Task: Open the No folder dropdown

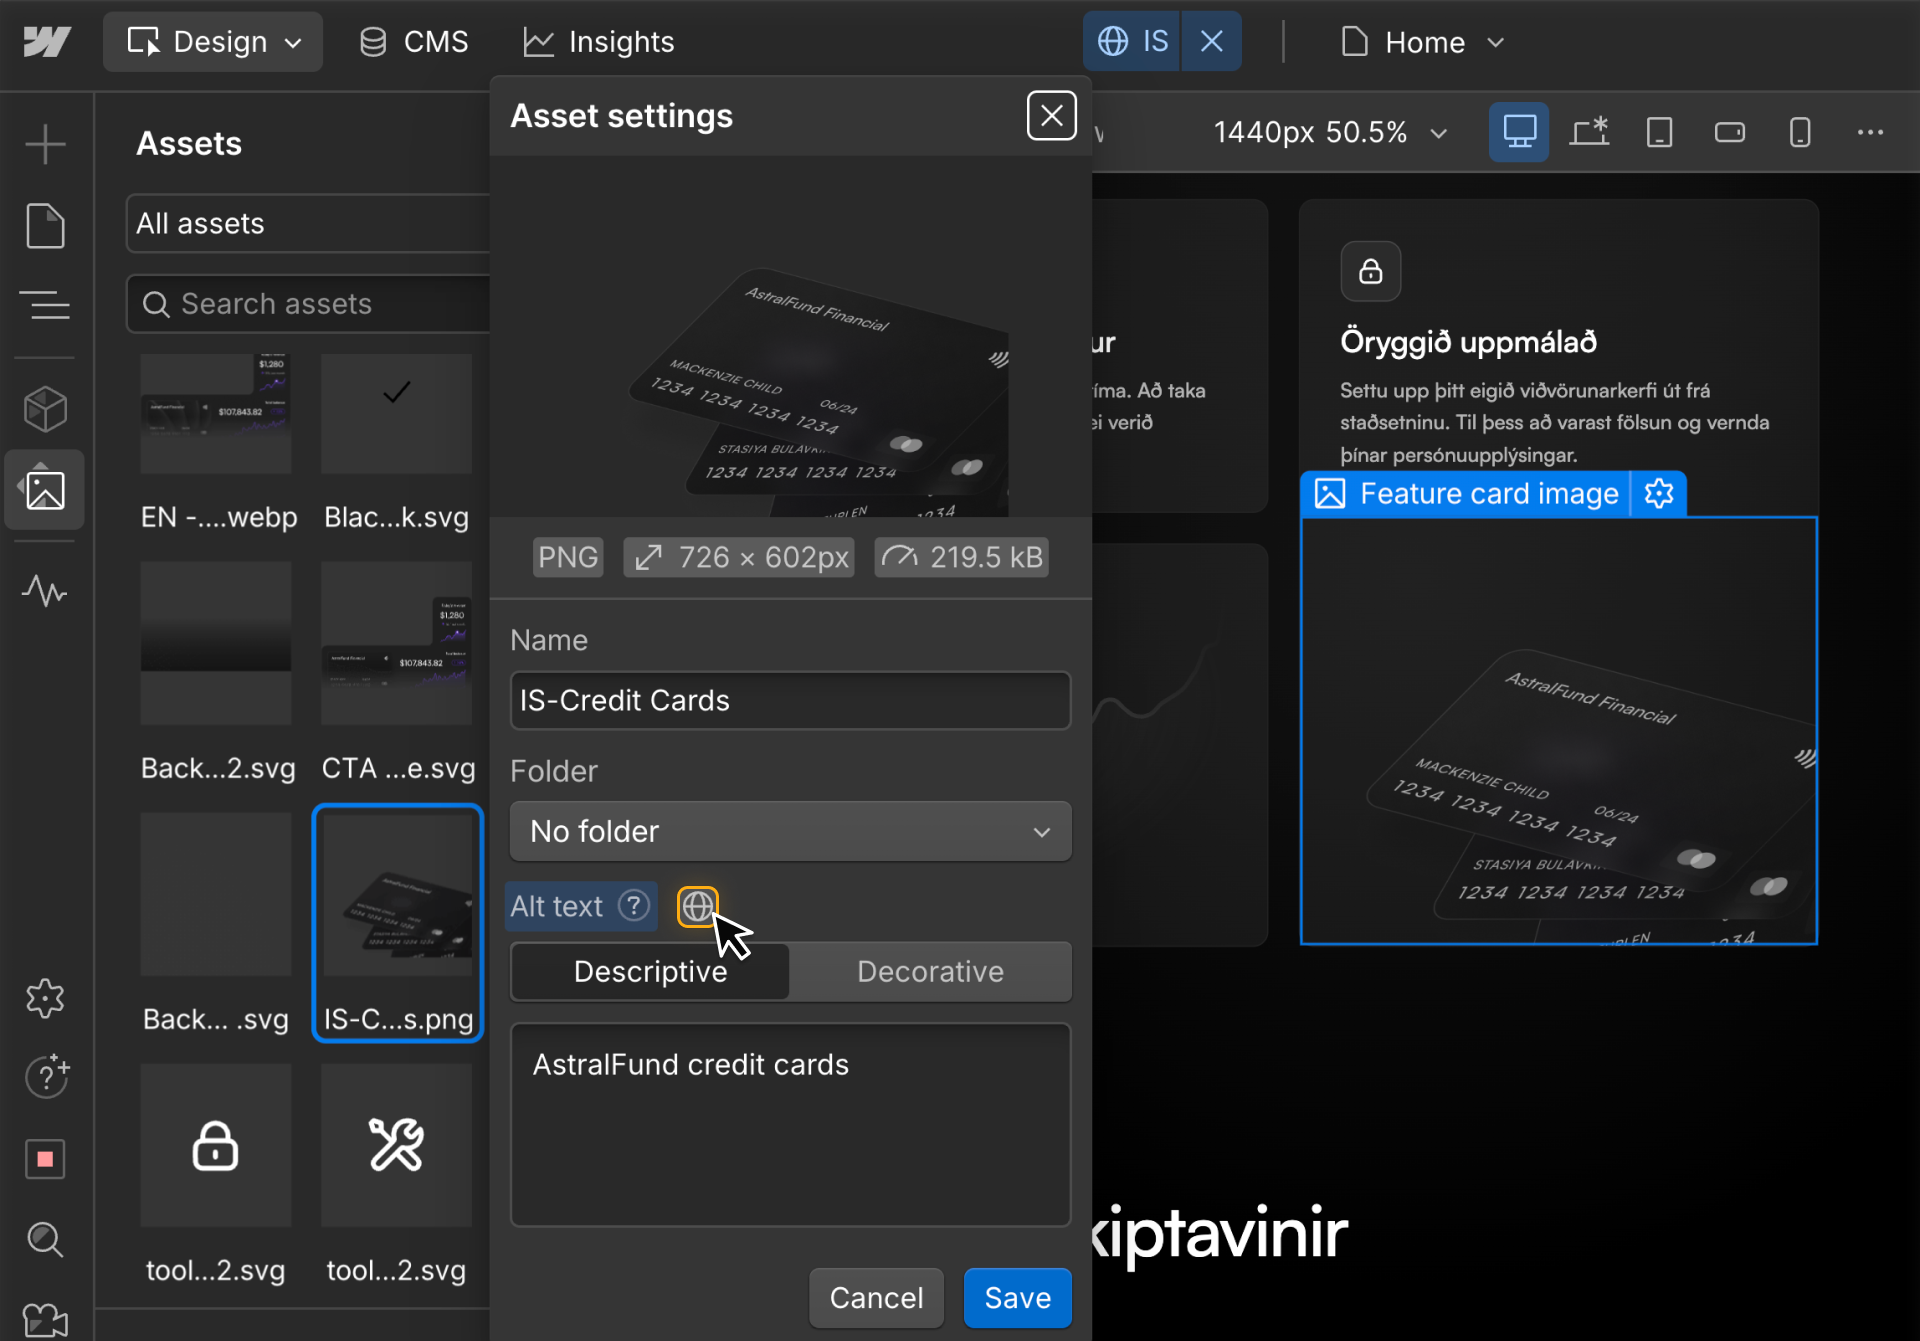Action: point(790,831)
